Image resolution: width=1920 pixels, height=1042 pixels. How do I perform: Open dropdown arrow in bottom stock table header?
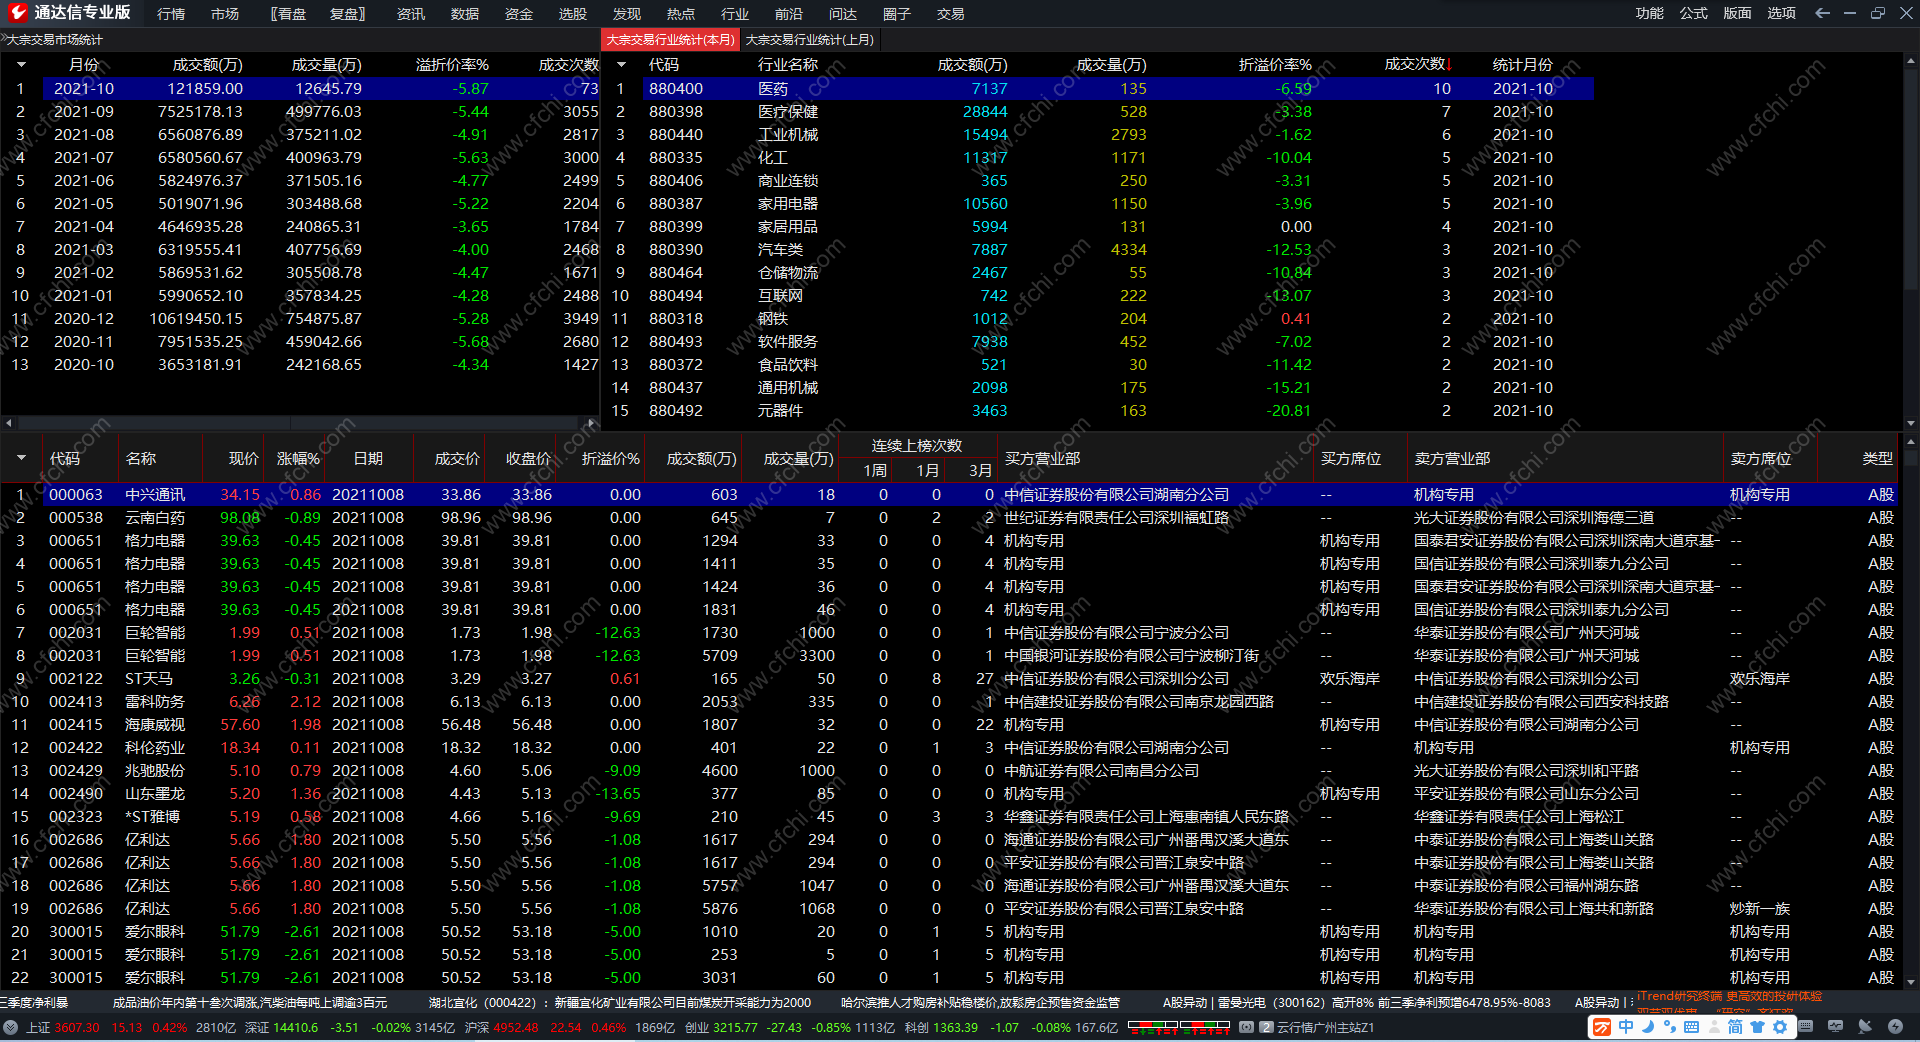21,458
